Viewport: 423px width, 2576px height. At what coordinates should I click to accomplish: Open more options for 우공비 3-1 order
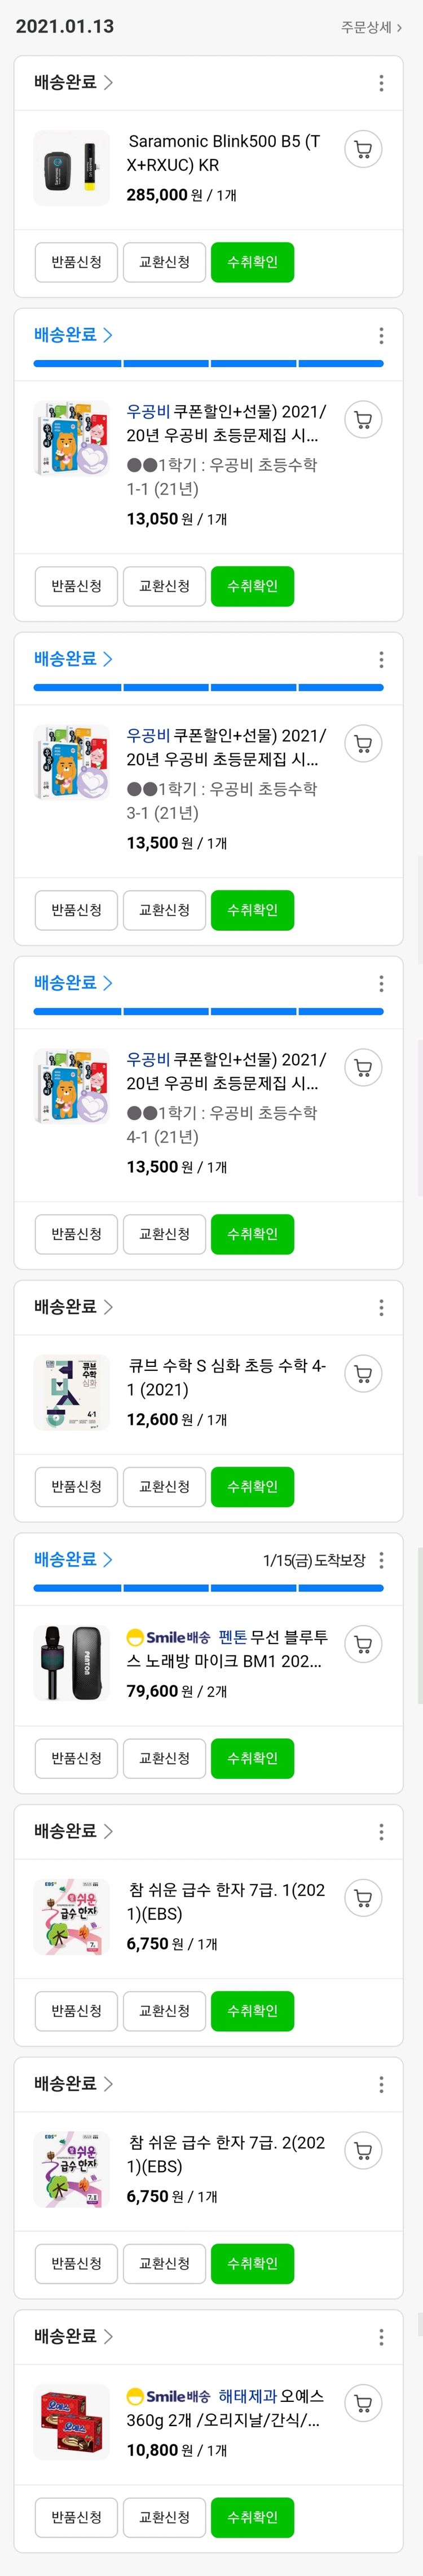pyautogui.click(x=381, y=660)
